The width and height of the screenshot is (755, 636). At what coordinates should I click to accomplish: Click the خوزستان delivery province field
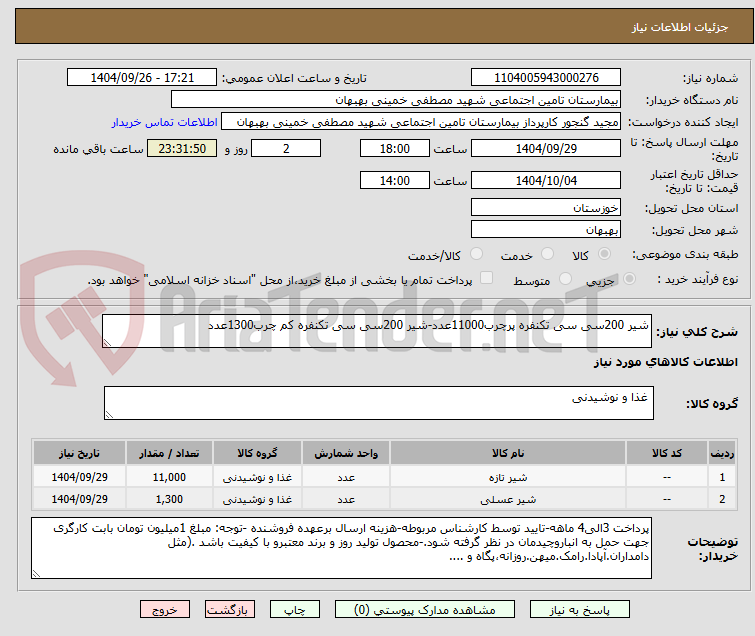pos(546,208)
